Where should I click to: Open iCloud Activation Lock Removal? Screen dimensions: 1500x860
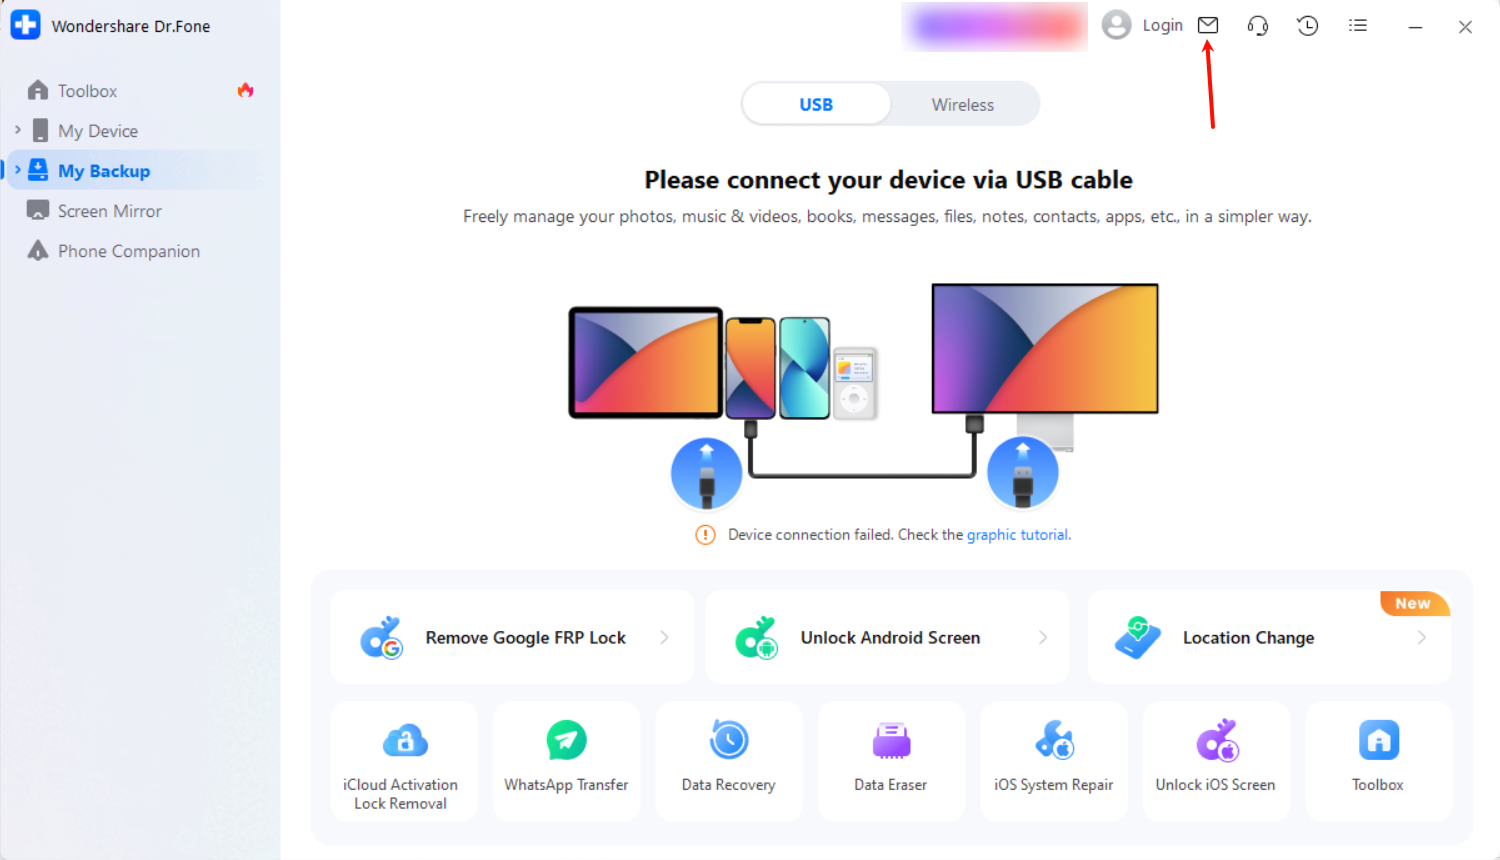click(x=404, y=761)
